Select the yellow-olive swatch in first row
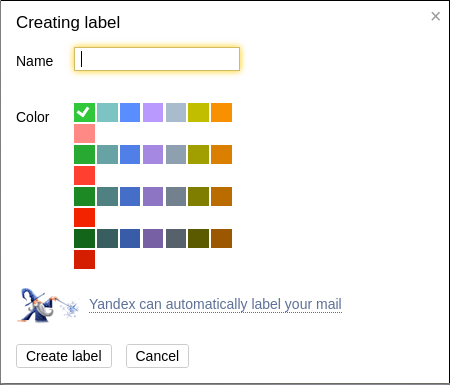 click(x=198, y=112)
